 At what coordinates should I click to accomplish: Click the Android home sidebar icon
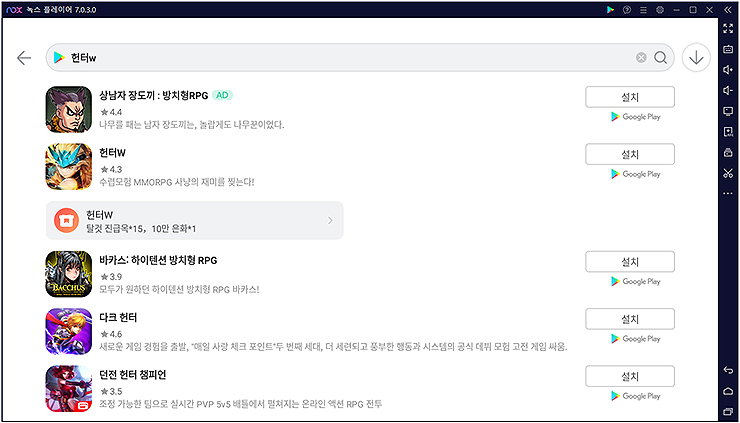tap(728, 391)
